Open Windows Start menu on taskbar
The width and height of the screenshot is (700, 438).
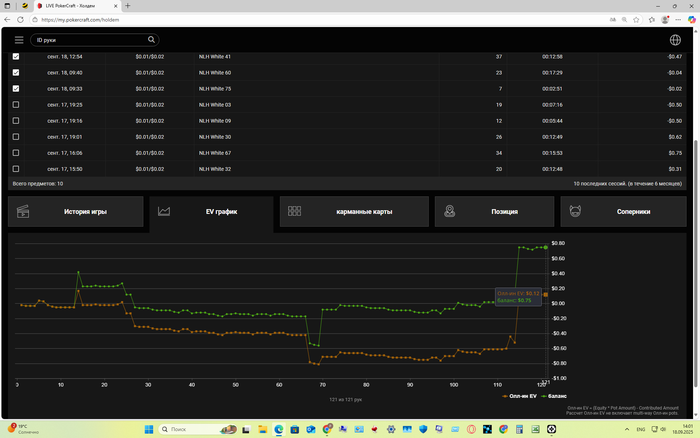coord(149,430)
